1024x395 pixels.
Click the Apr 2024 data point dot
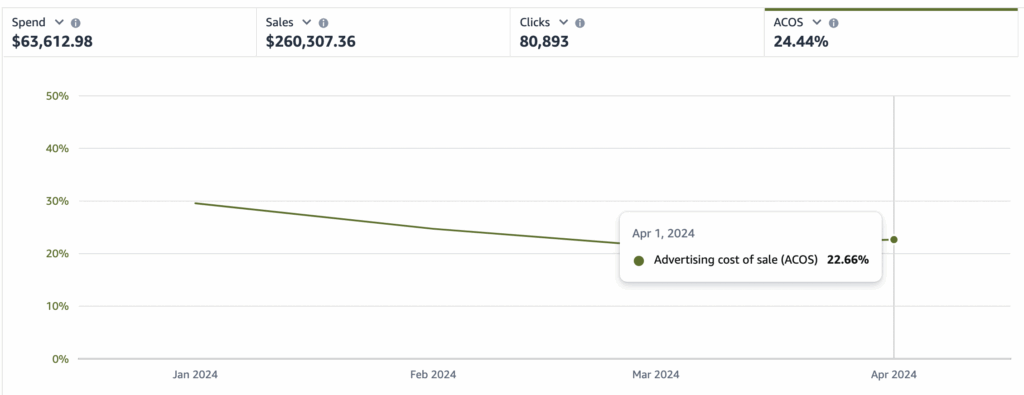pos(893,240)
